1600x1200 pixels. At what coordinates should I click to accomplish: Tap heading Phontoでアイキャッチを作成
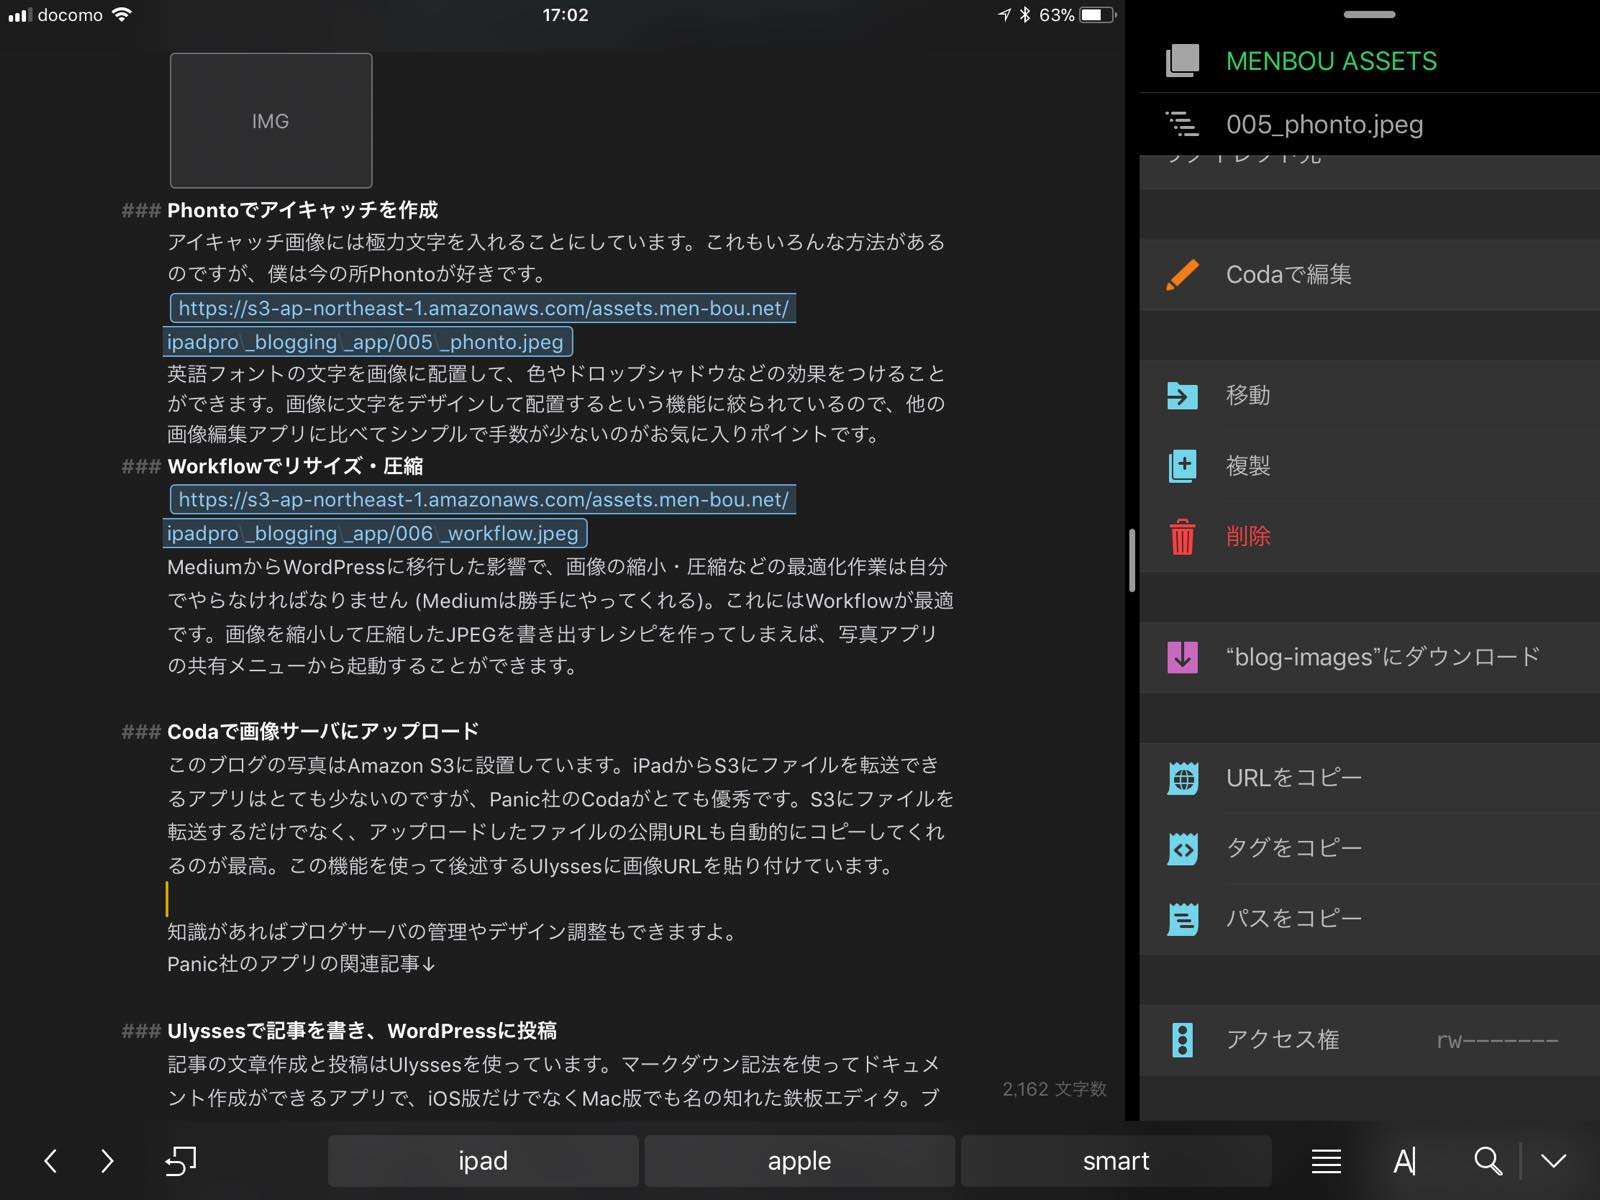pos(302,210)
